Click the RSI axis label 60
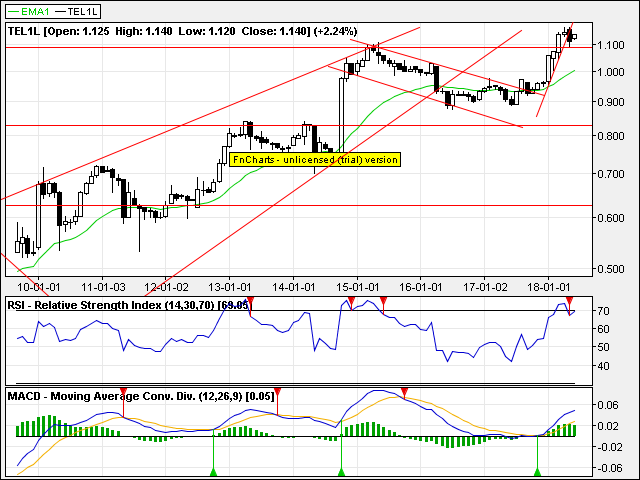 (x=603, y=329)
